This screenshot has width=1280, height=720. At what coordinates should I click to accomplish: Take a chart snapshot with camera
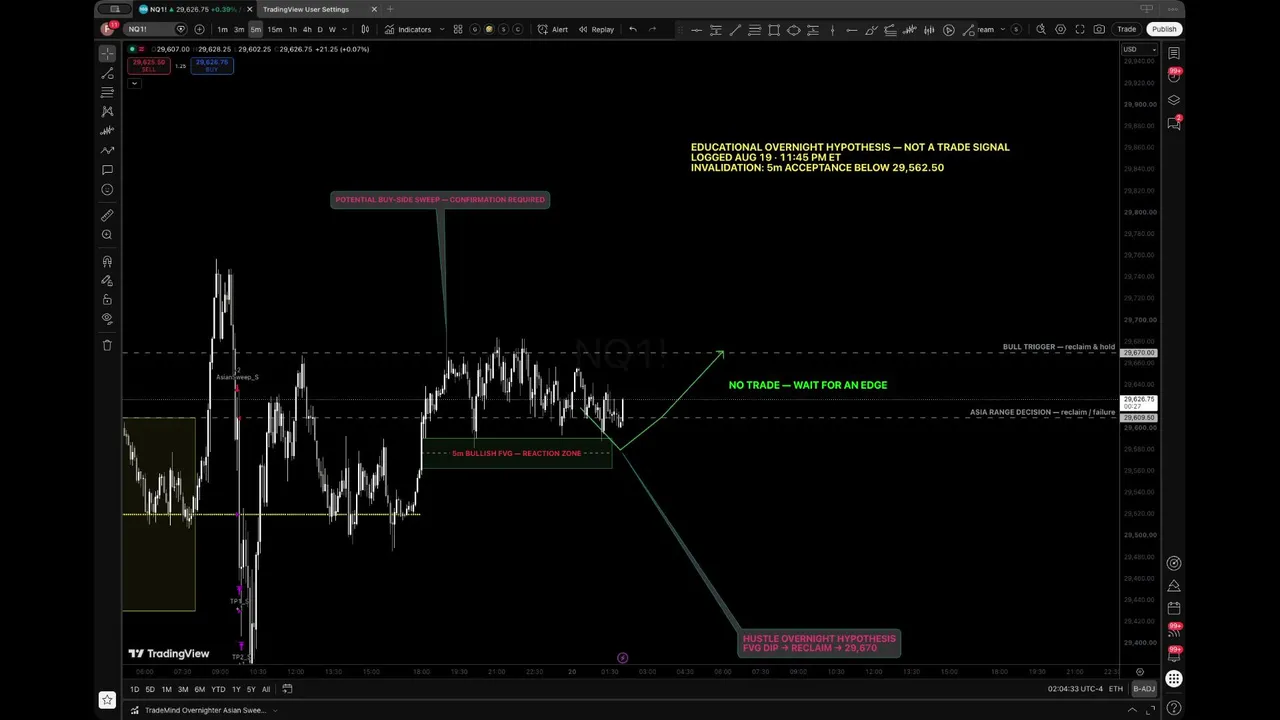click(x=1100, y=29)
